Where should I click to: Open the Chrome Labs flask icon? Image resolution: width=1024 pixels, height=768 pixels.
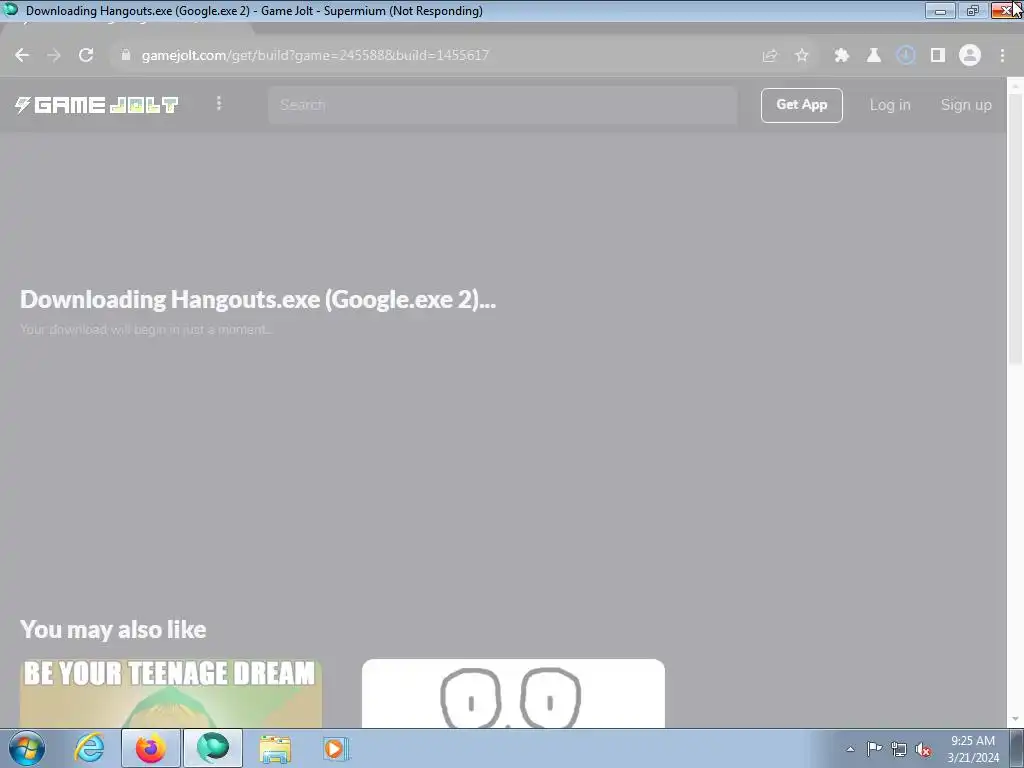(874, 56)
